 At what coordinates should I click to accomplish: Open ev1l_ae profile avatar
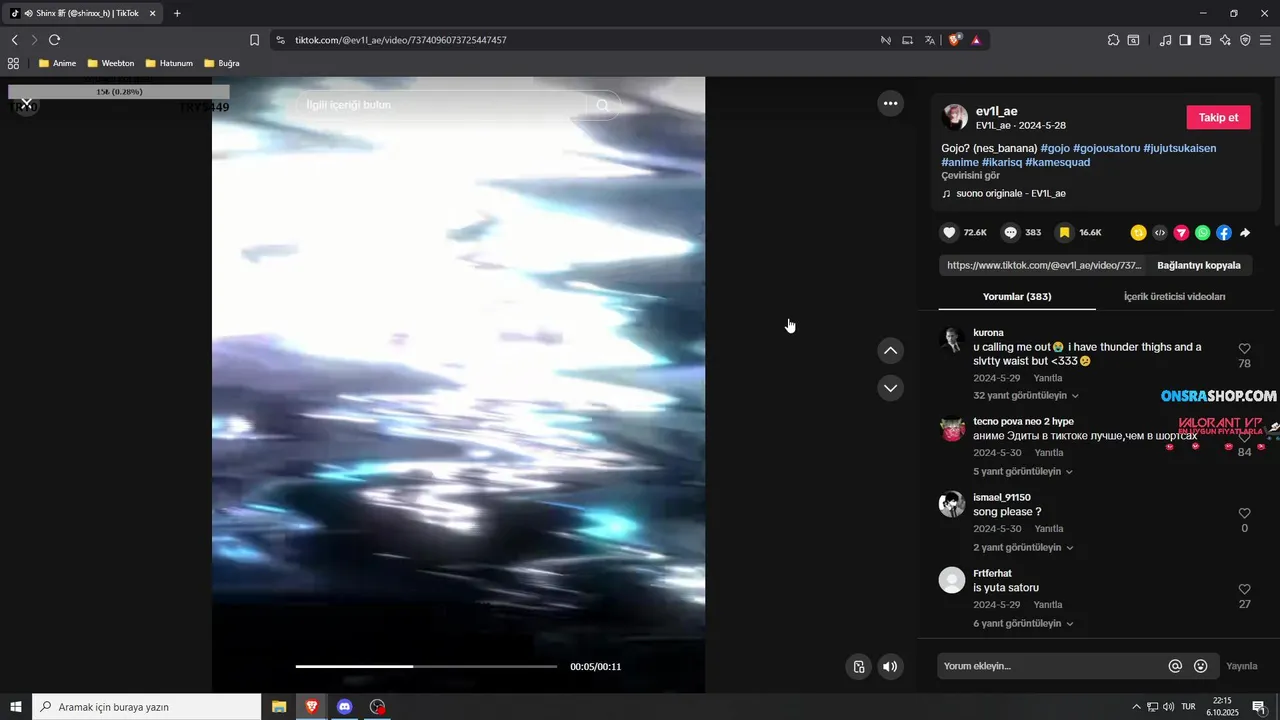(x=954, y=117)
